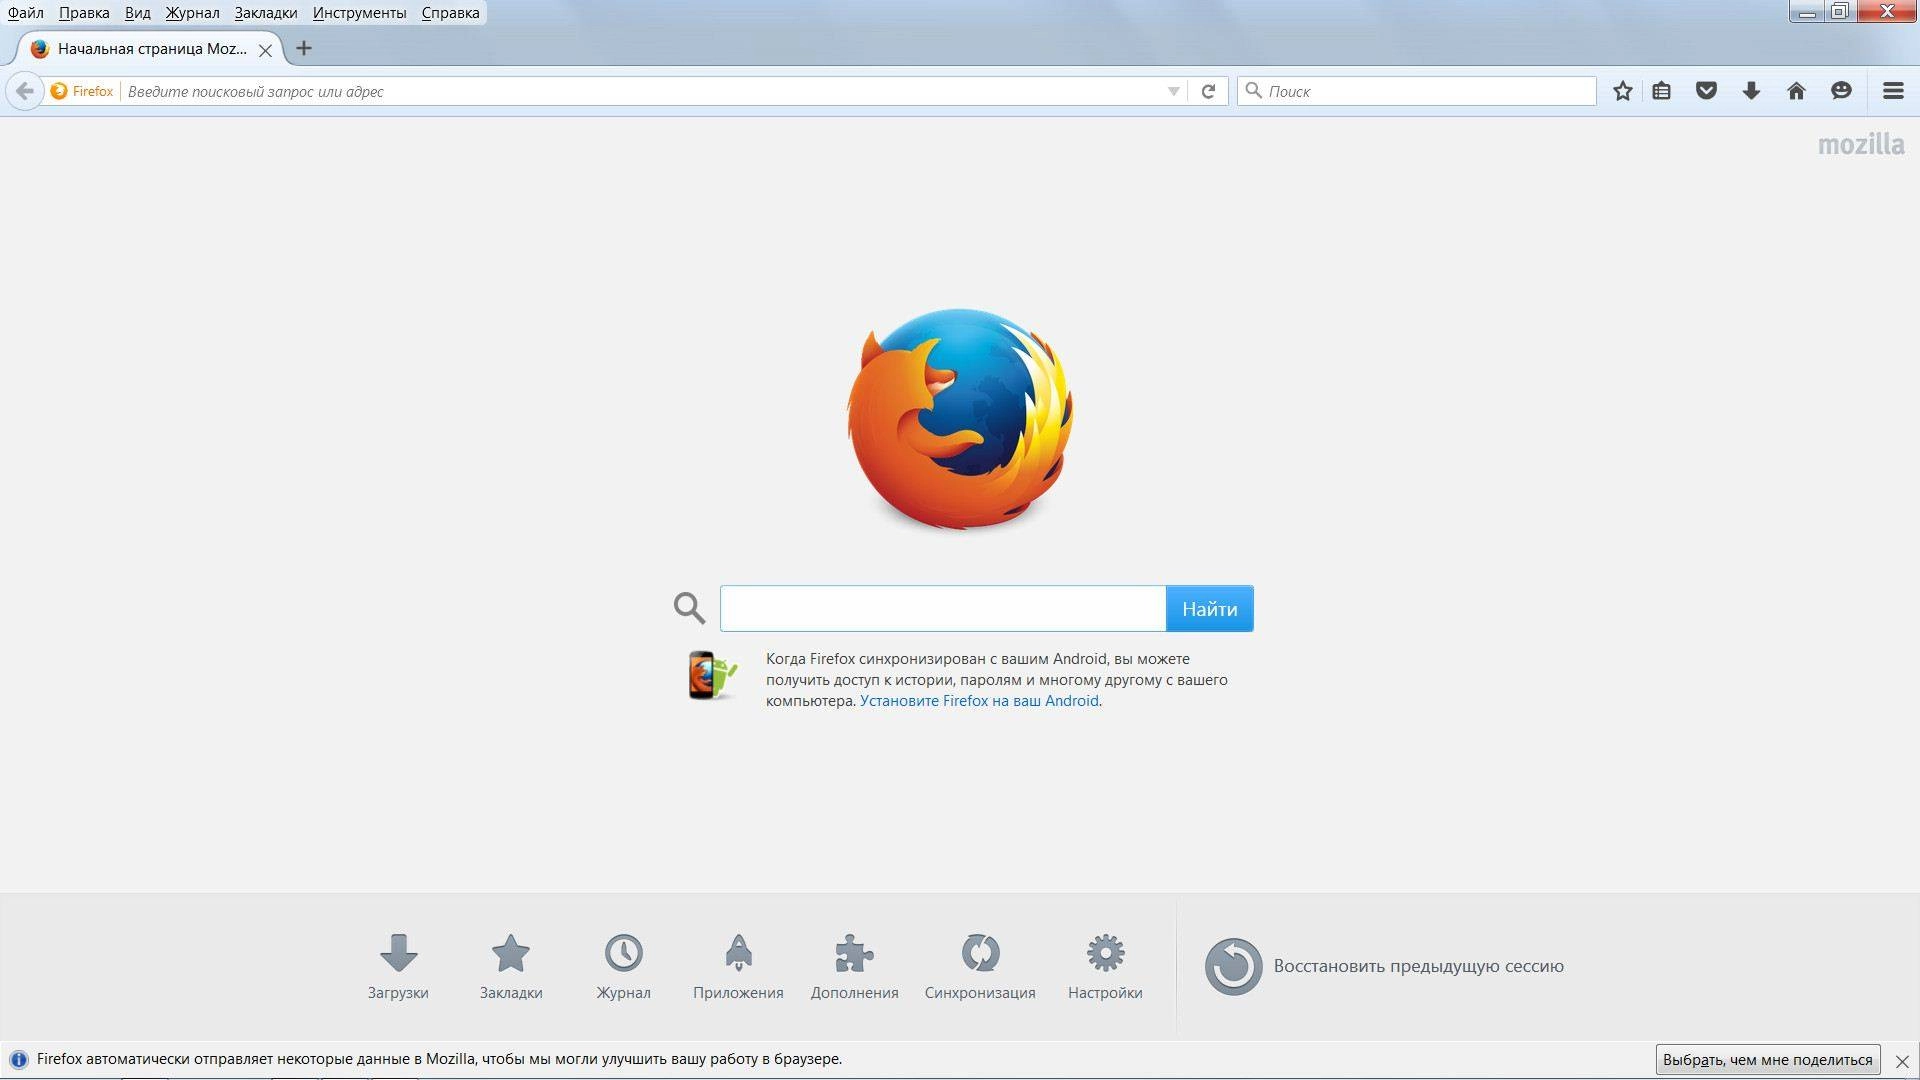Open the Справка menu

coord(450,13)
